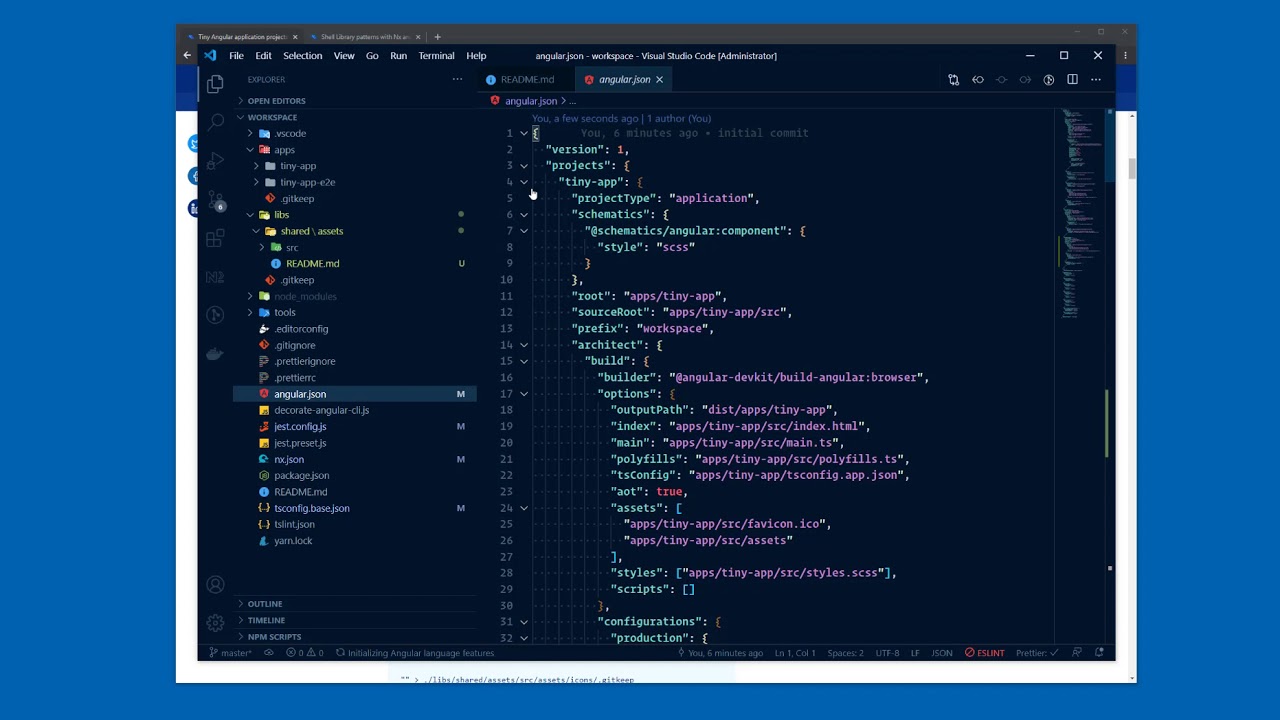Click Ln 1, Col 1 in status bar
This screenshot has height=720, width=1280.
pos(795,653)
